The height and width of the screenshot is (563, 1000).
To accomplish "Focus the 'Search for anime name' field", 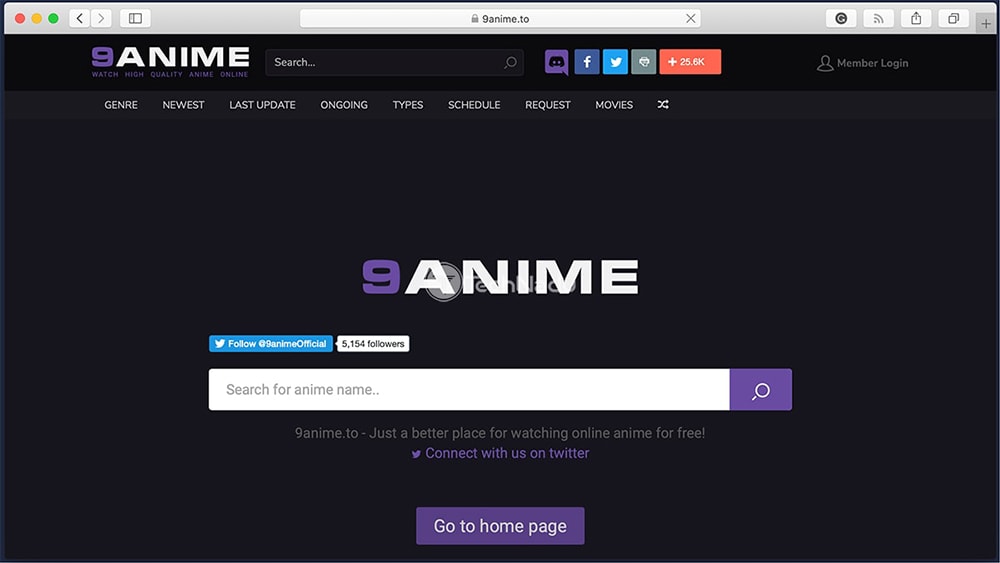I will click(x=469, y=390).
